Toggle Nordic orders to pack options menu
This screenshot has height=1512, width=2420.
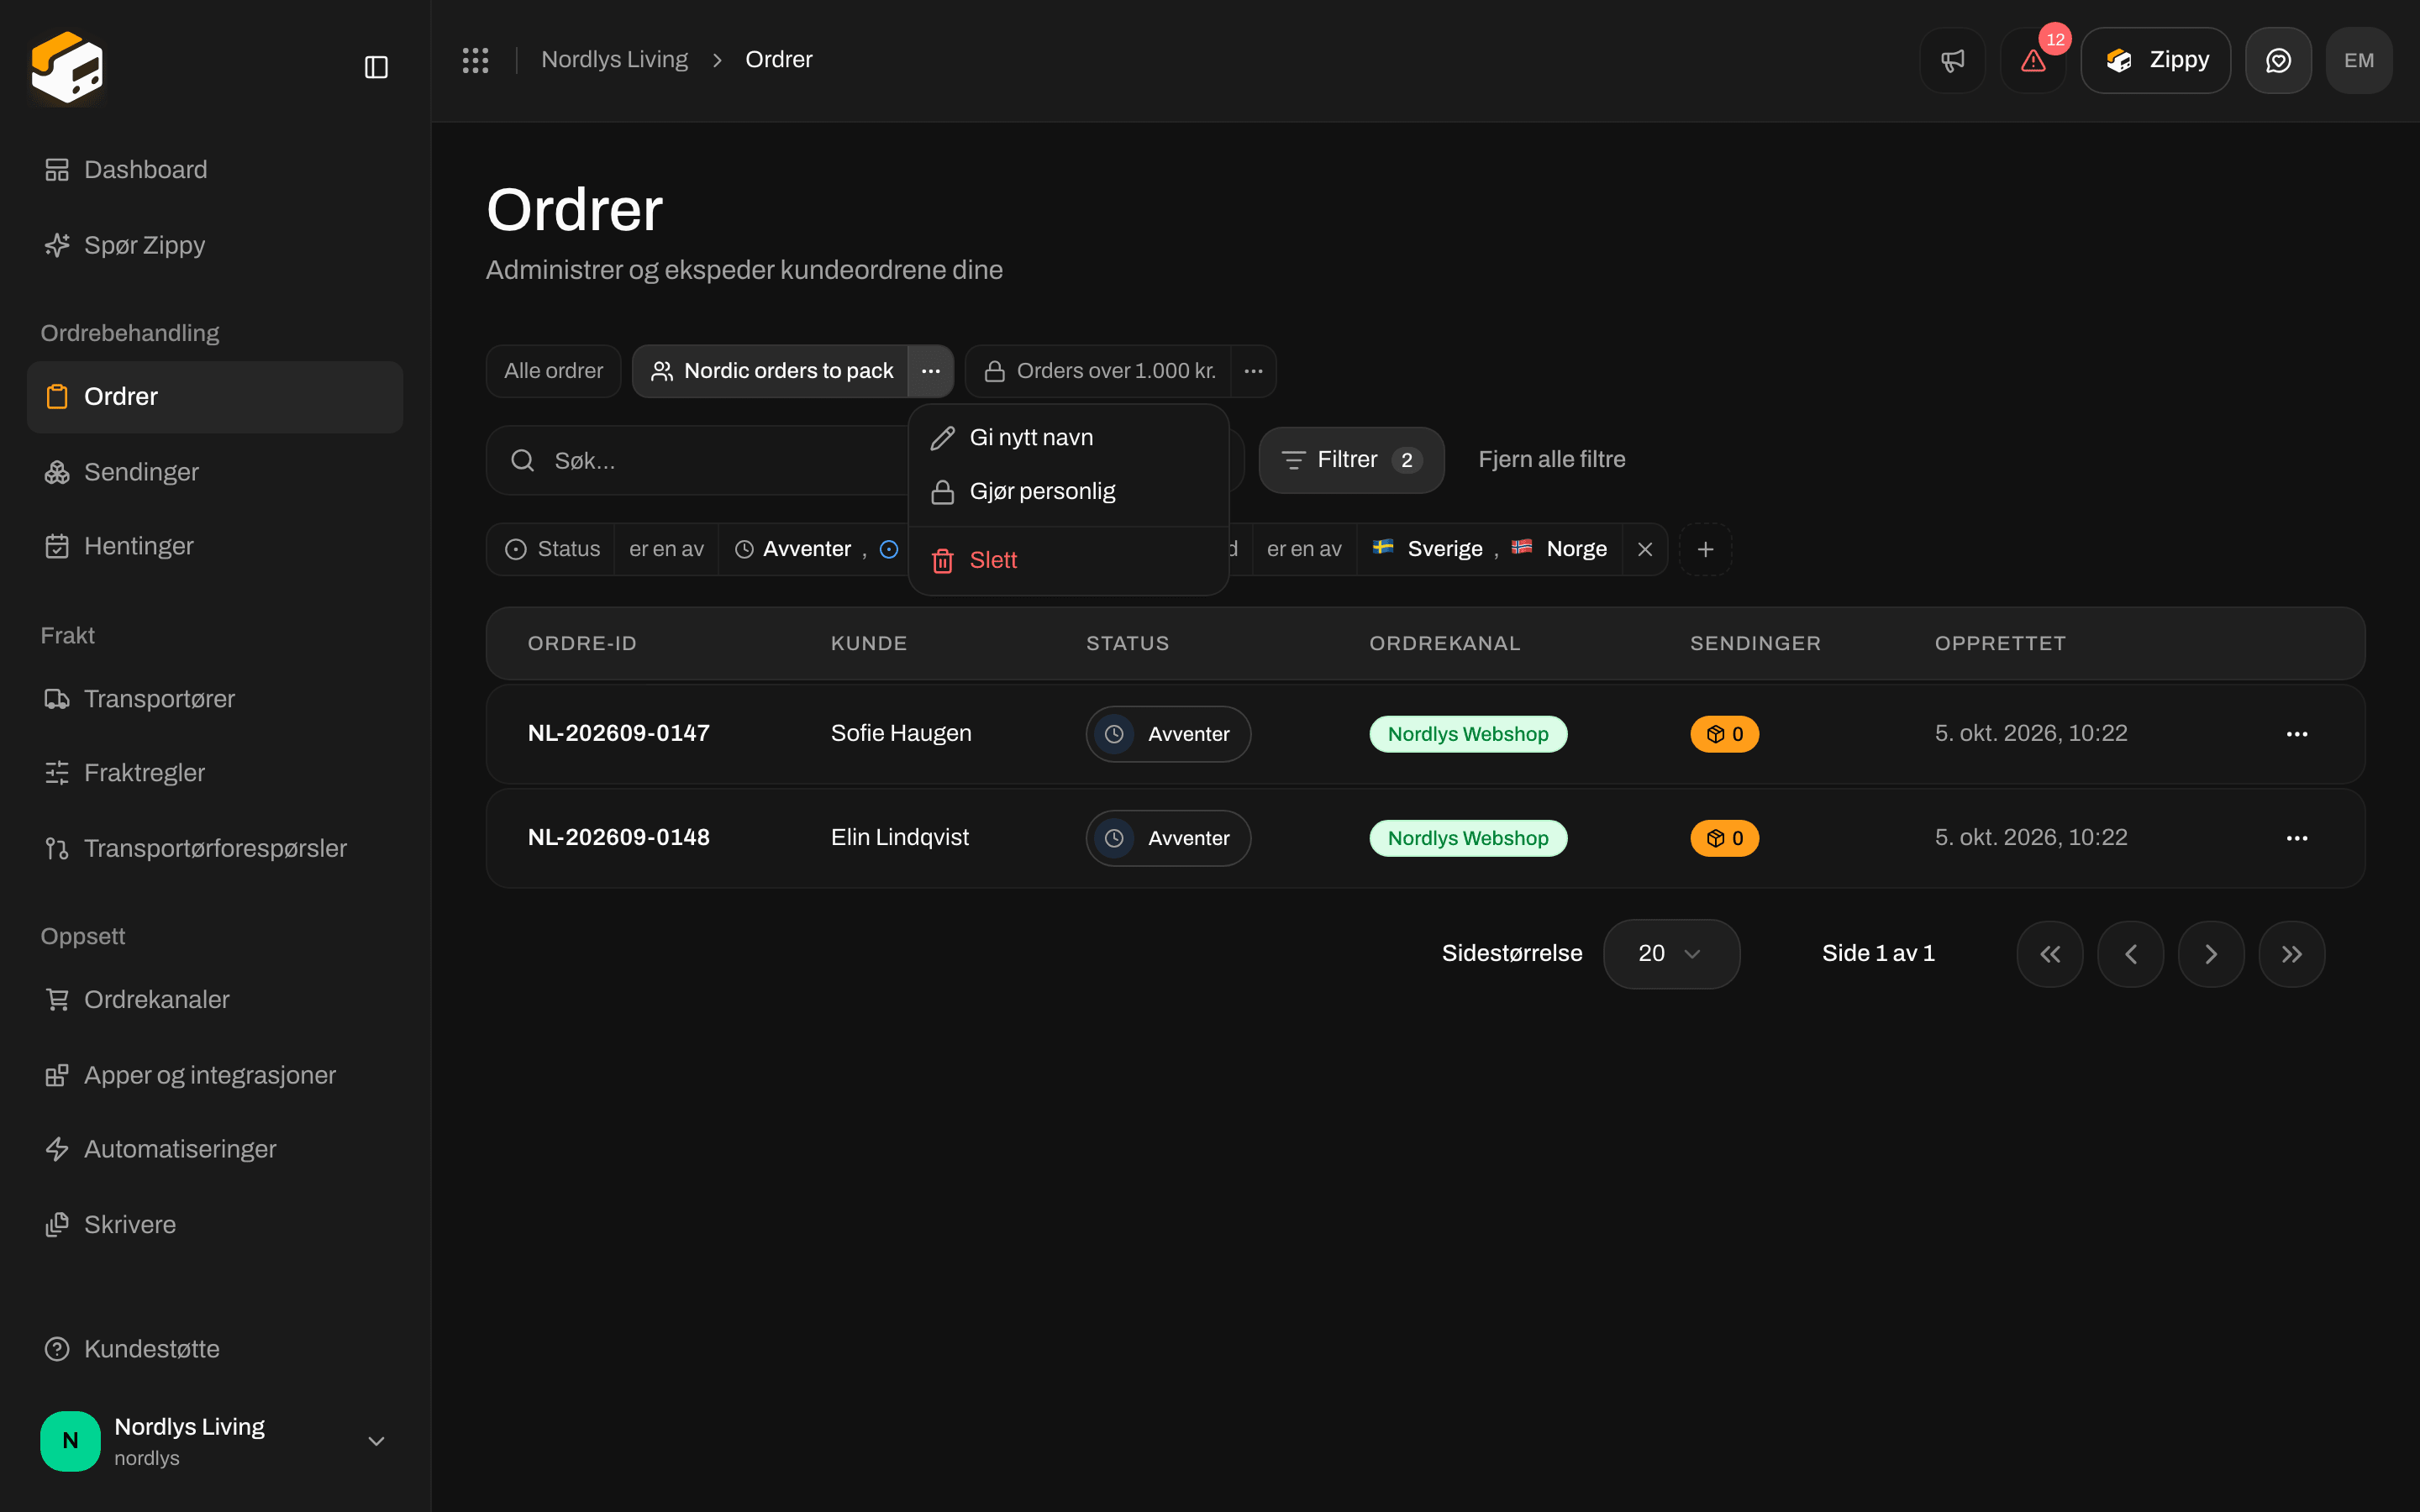point(930,371)
